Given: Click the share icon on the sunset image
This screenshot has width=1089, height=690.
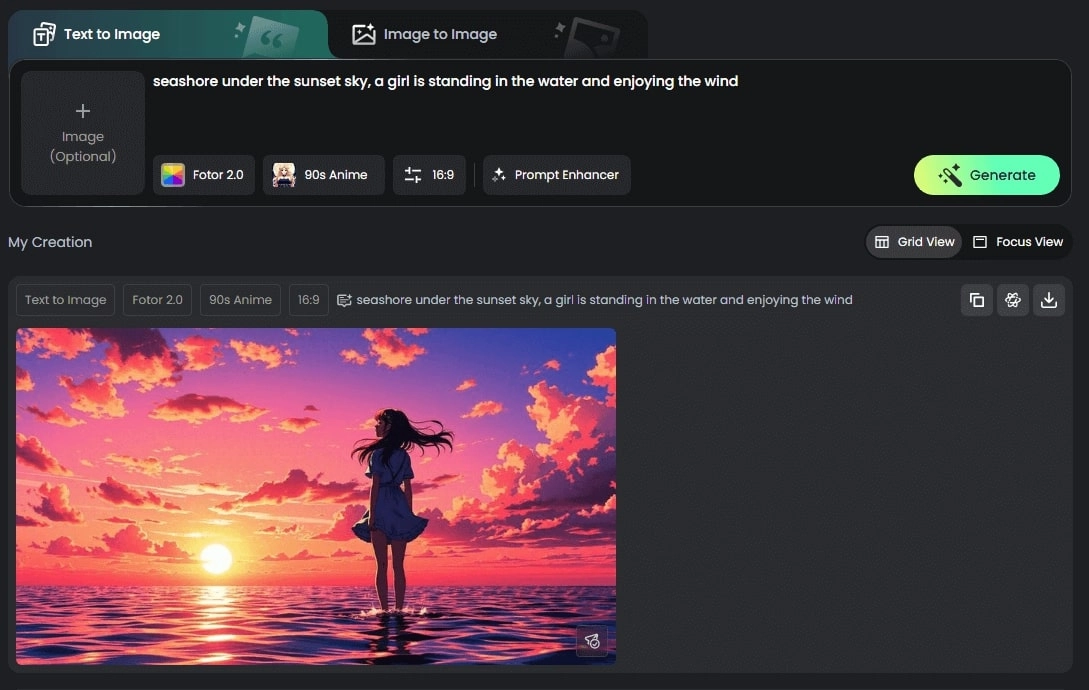Looking at the screenshot, I should click(x=592, y=643).
